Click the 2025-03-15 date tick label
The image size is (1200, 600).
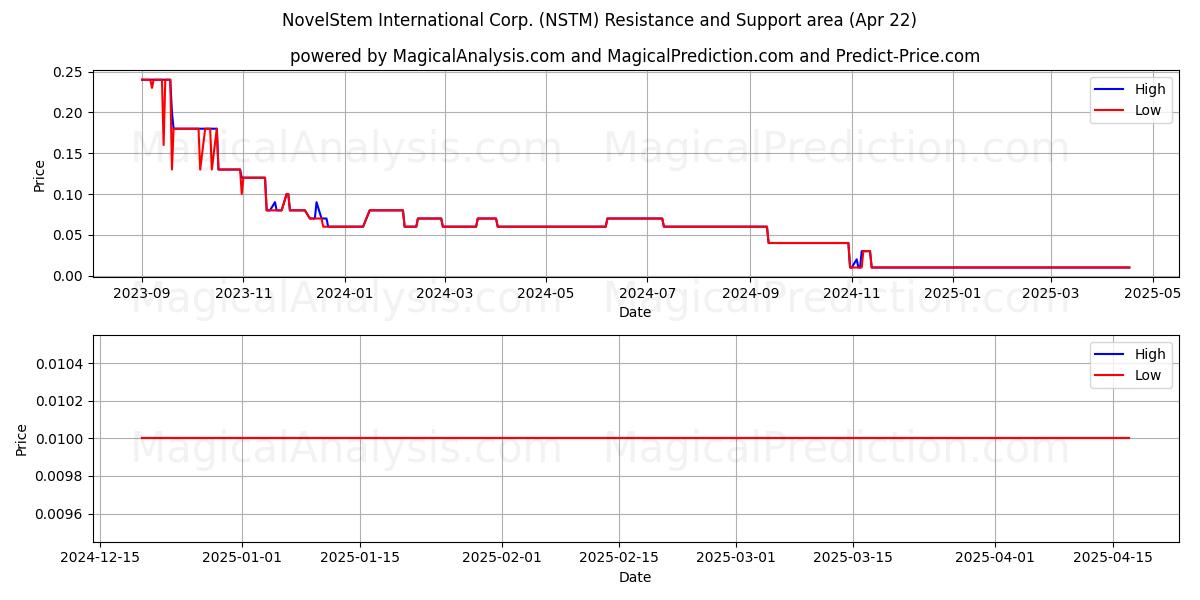click(853, 558)
